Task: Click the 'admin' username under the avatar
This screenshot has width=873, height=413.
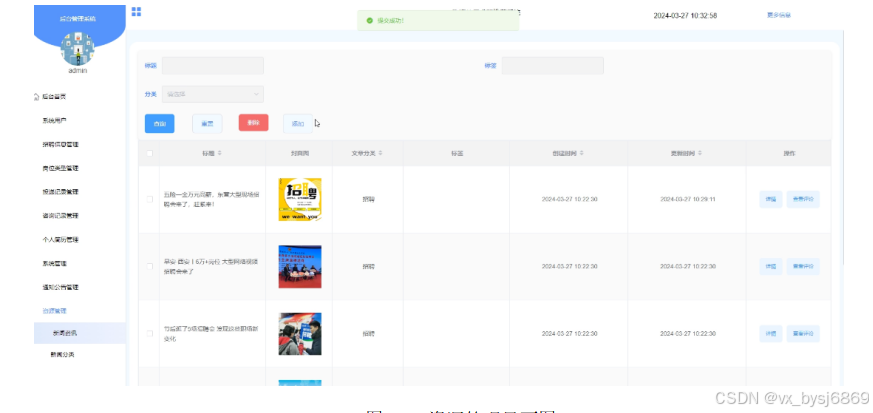Action: pyautogui.click(x=77, y=71)
